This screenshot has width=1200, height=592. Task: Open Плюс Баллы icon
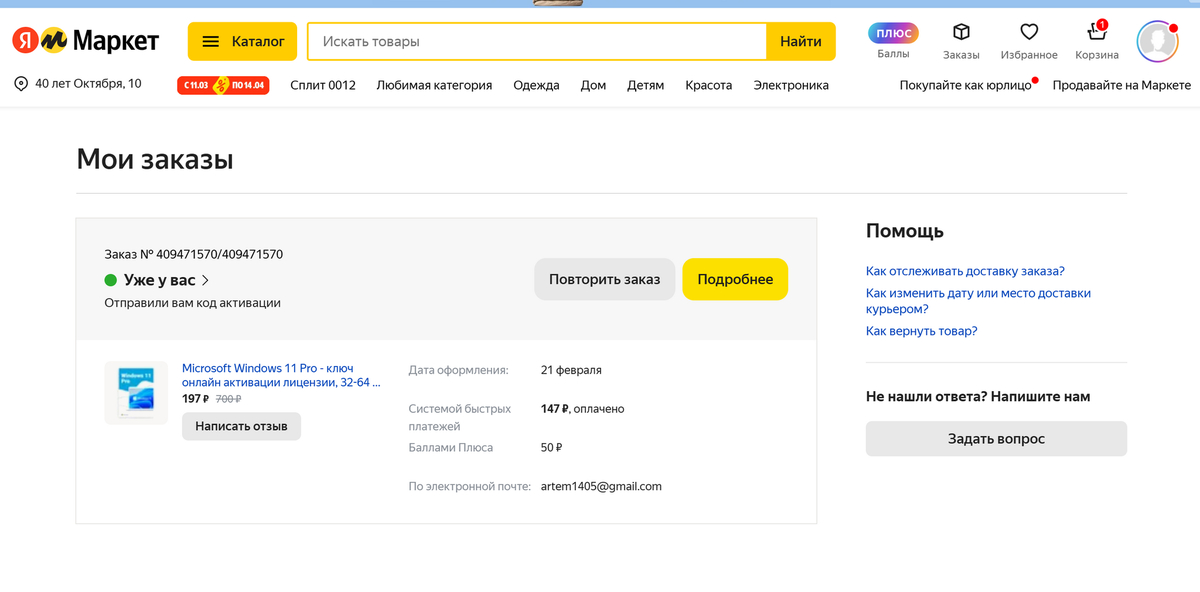894,41
